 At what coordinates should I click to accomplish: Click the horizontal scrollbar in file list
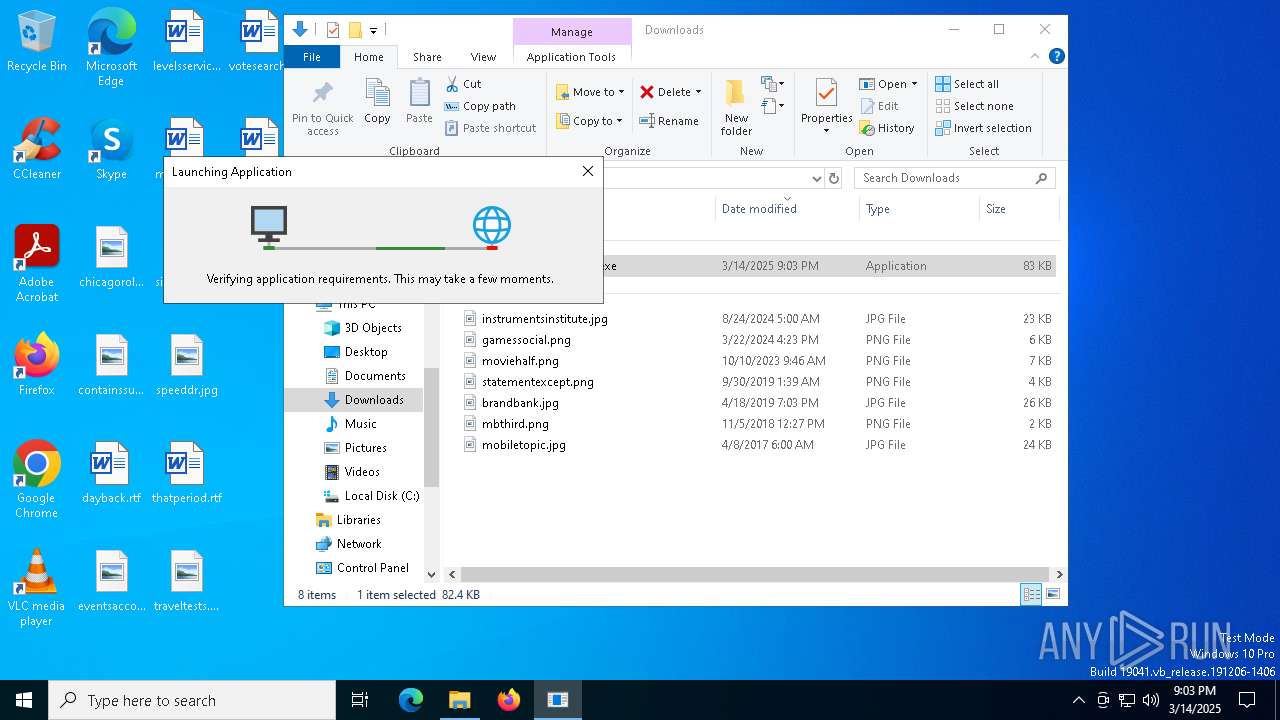[755, 575]
